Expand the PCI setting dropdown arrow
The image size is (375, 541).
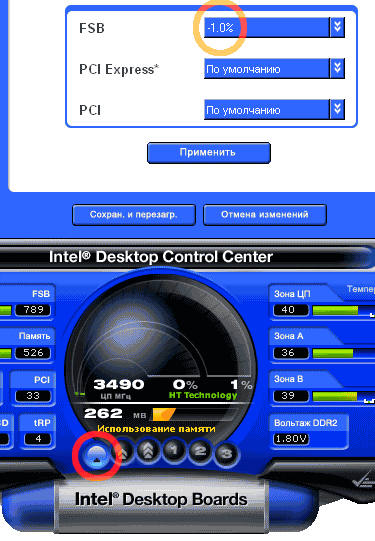click(x=337, y=110)
